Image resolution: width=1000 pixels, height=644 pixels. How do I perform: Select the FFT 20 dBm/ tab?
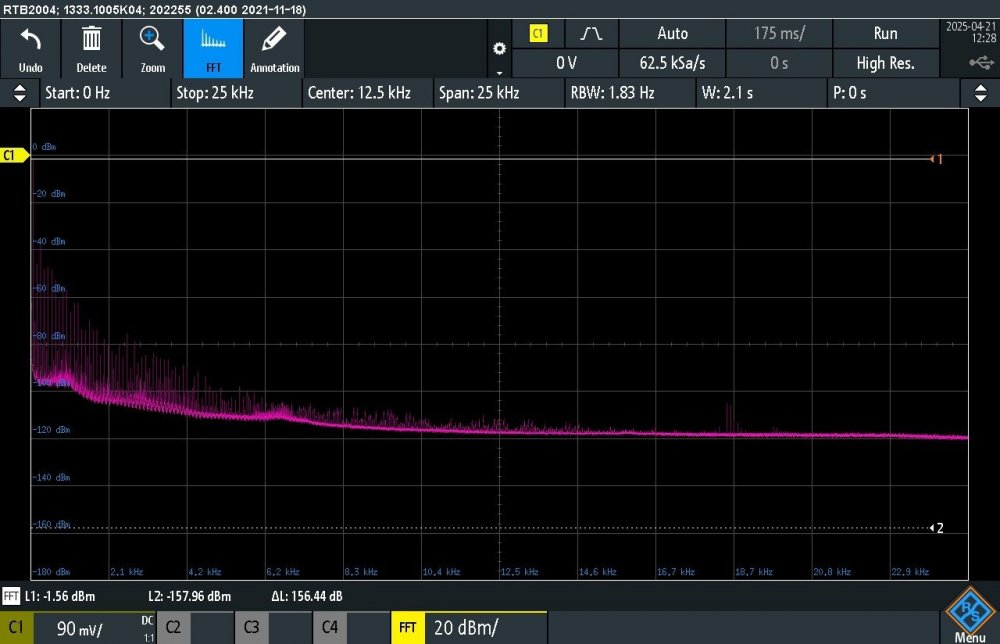(468, 628)
